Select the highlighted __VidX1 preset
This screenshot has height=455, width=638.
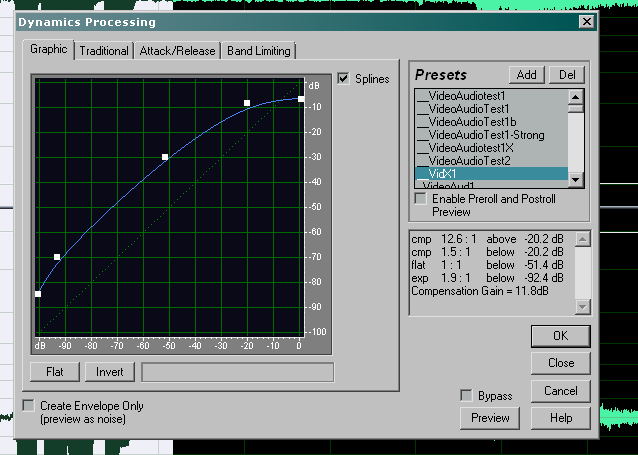(492, 174)
